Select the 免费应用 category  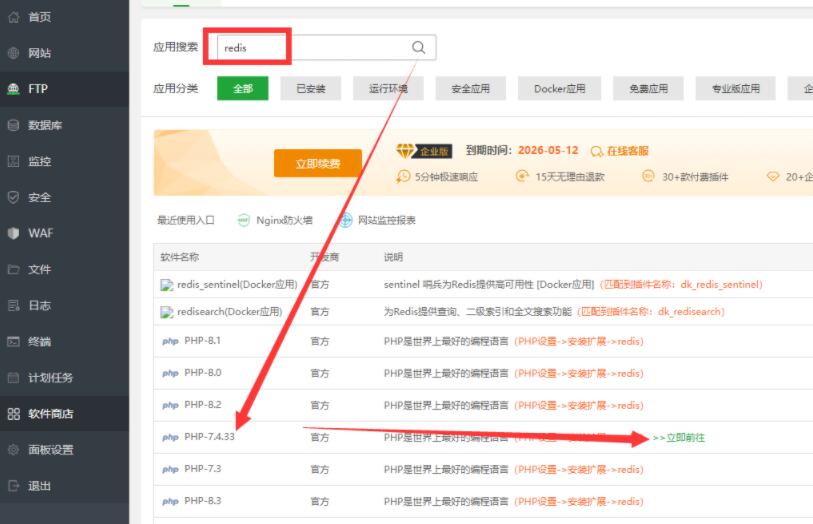[x=648, y=88]
